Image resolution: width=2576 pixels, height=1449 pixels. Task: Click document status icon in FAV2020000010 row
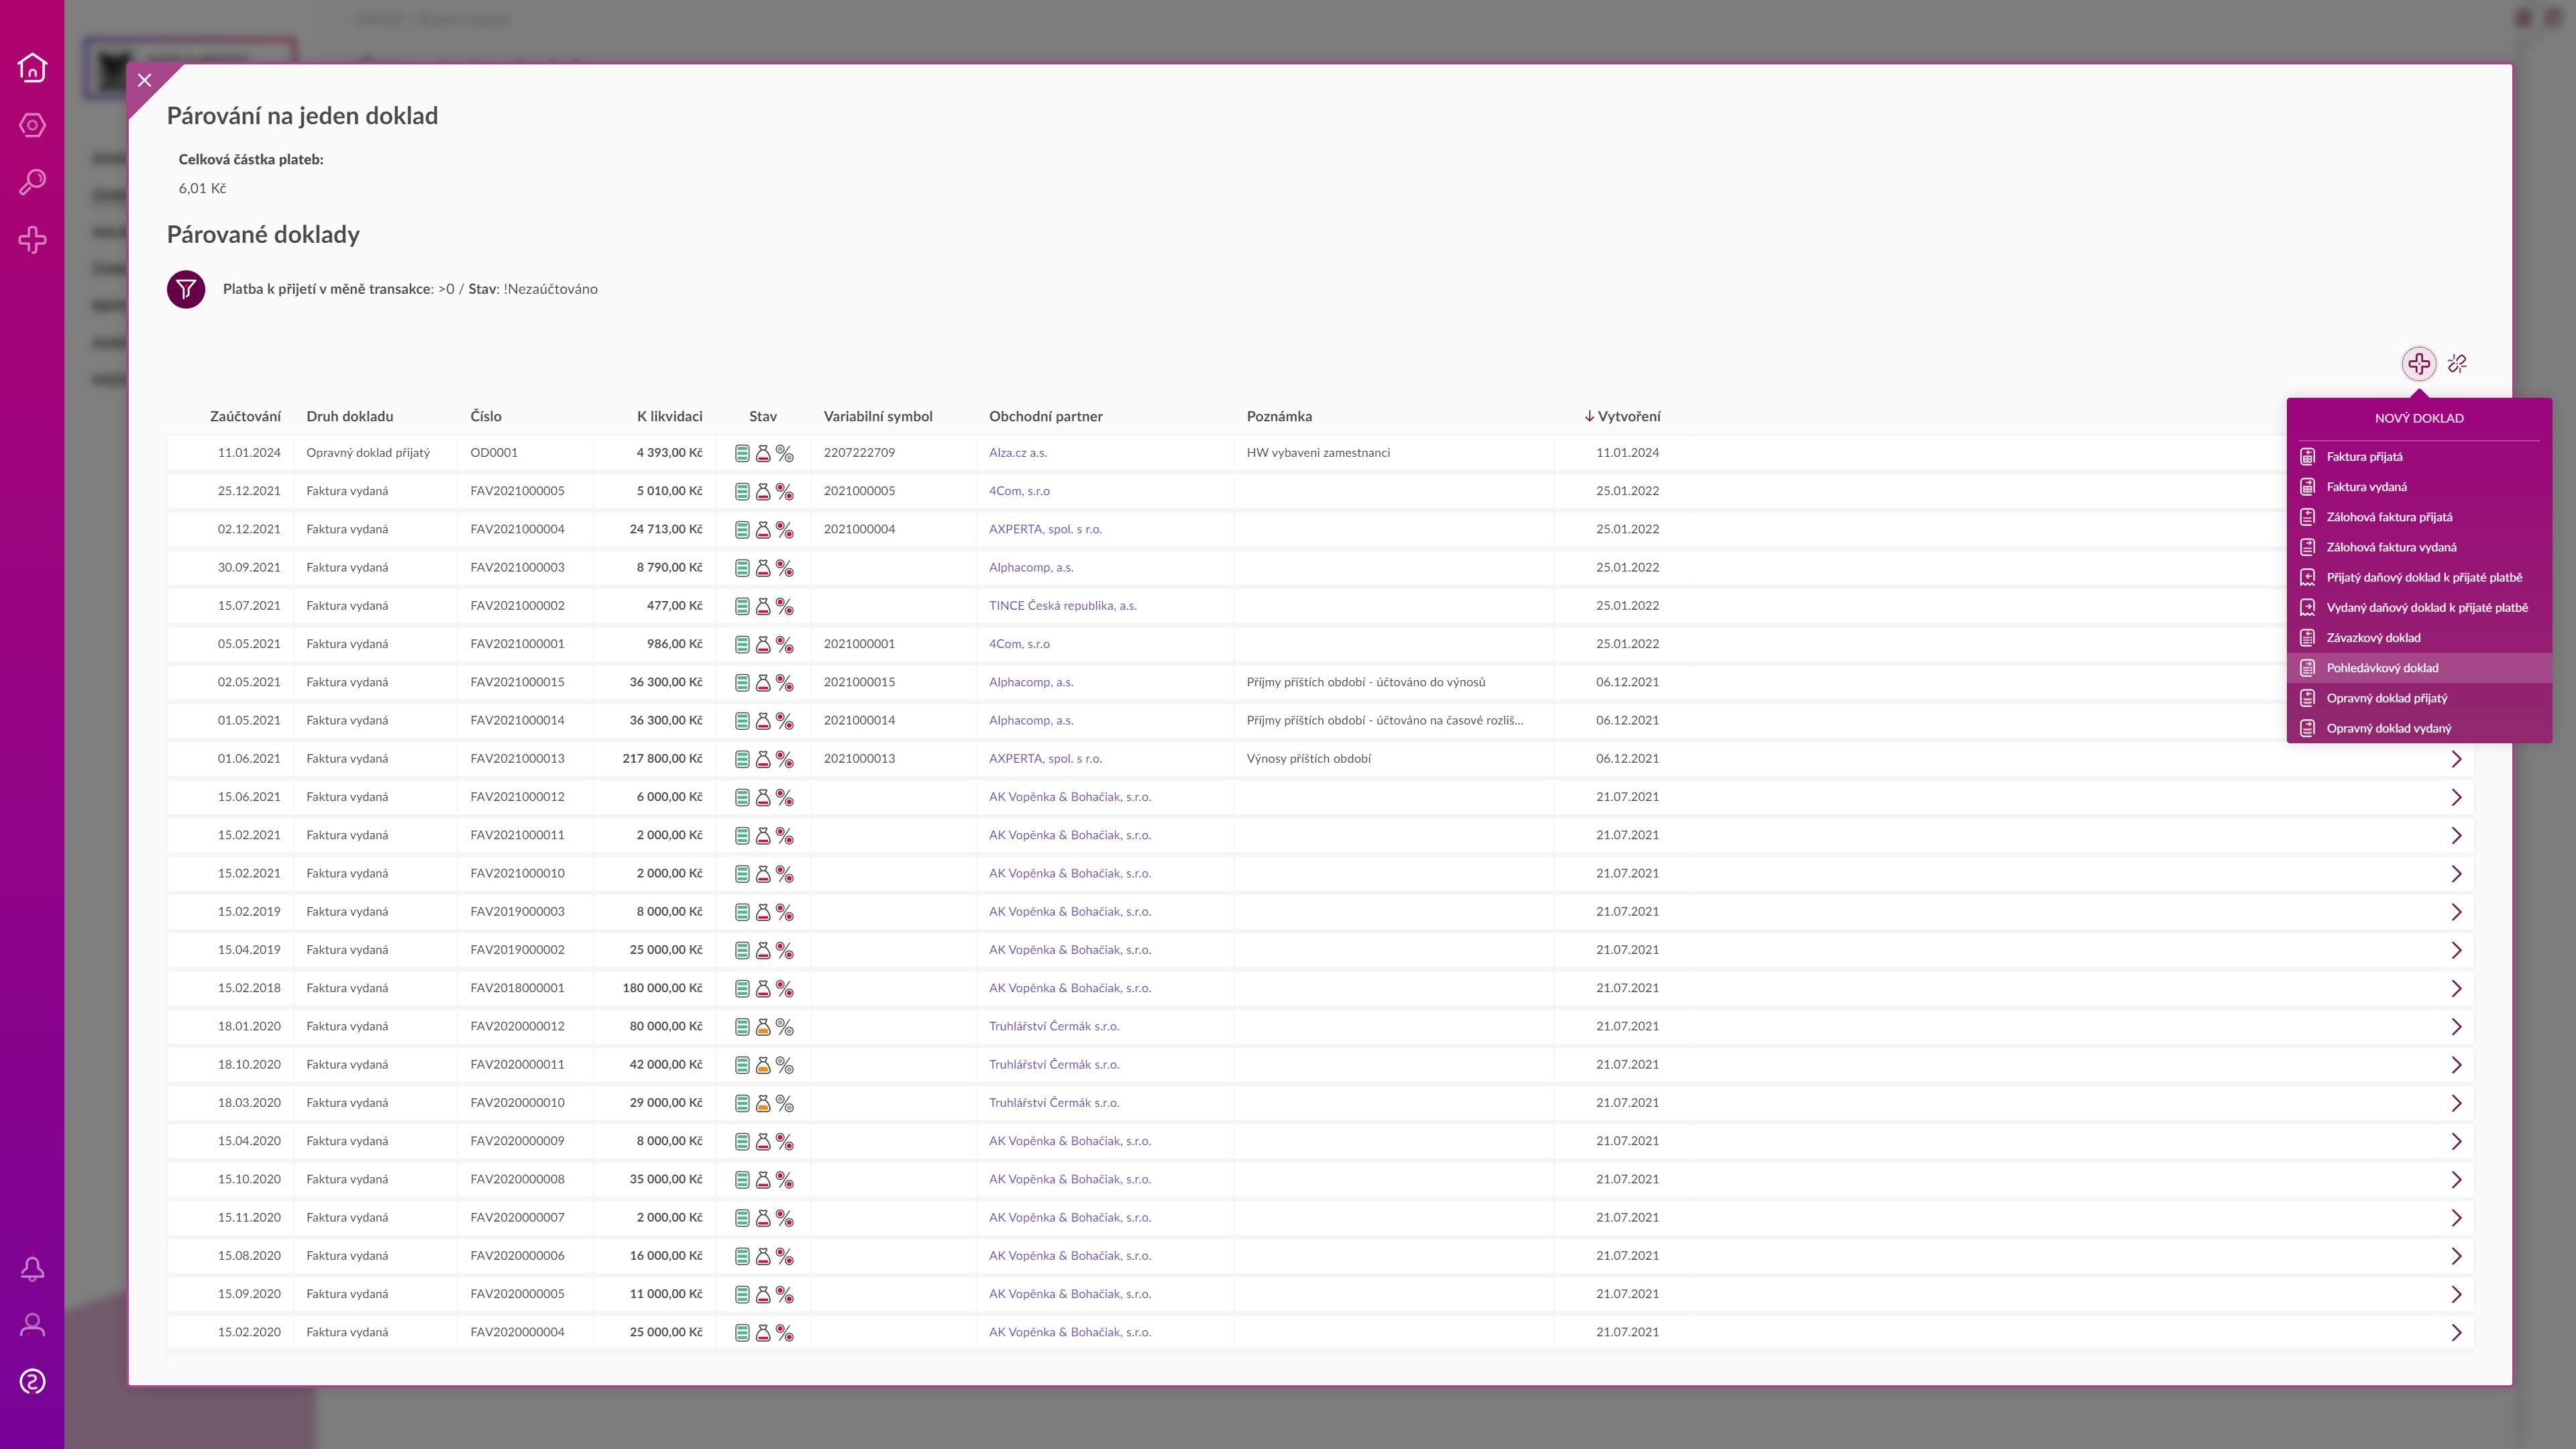click(742, 1103)
